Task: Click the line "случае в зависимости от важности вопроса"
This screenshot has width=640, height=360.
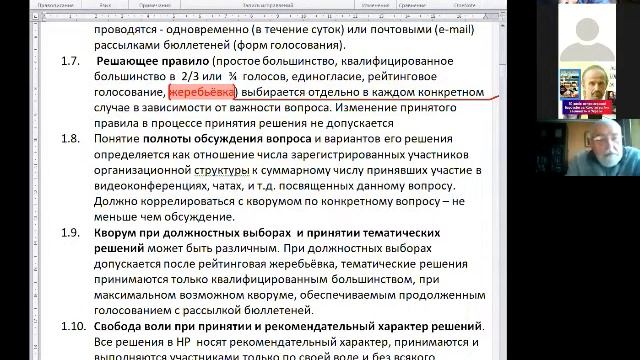Action: 275,108
